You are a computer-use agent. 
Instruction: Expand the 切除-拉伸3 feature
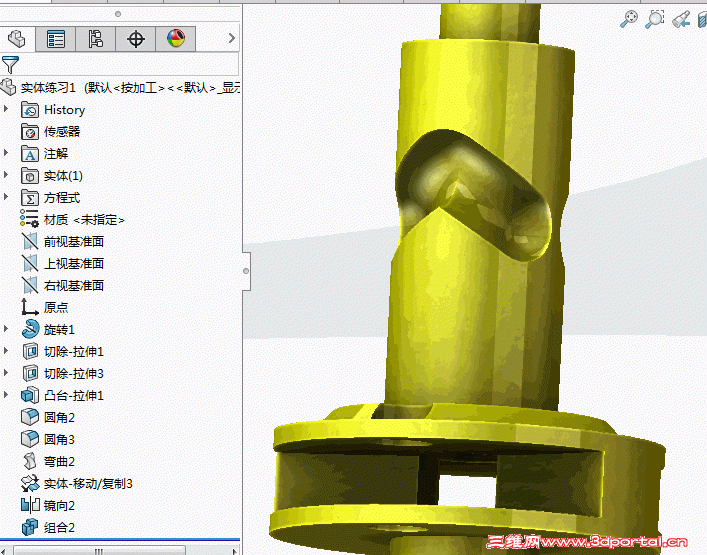click(6, 372)
